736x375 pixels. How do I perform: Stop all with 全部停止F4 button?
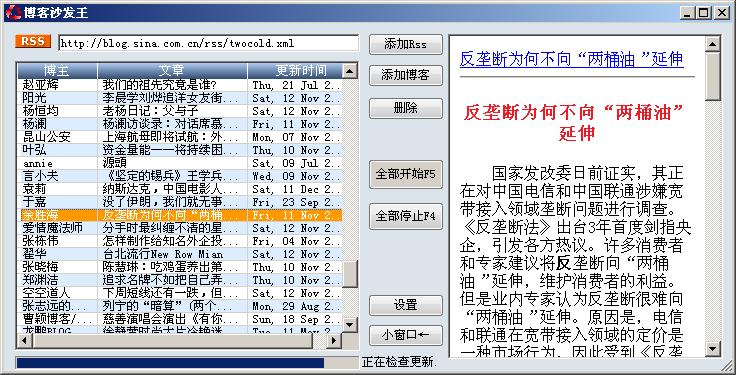coord(406,216)
